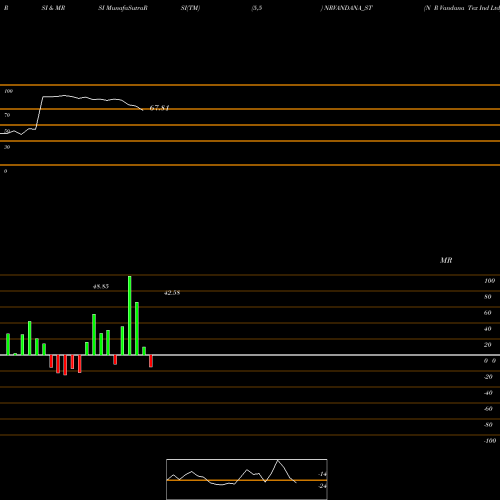Click the -24 label in mini chart

(x=322, y=486)
